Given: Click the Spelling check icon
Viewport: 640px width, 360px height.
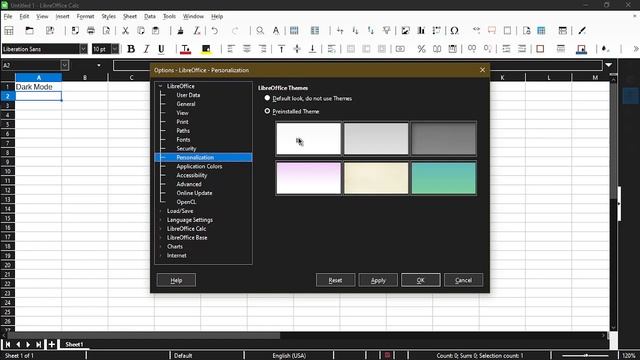Looking at the screenshot, I should [x=276, y=31].
